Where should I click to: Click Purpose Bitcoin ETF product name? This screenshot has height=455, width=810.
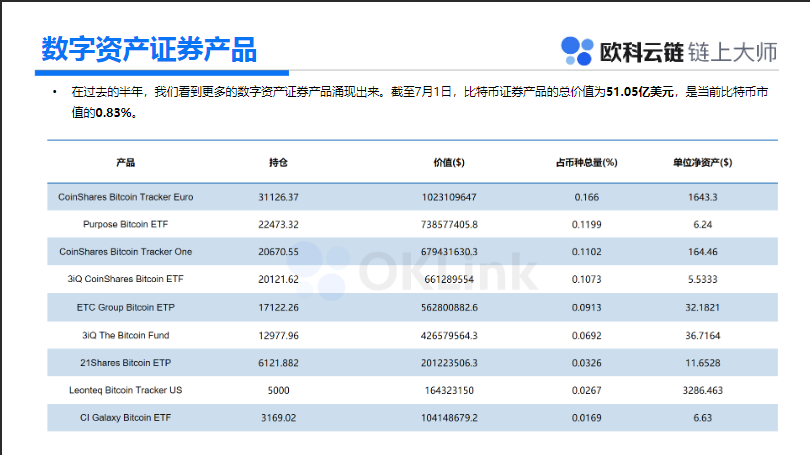click(x=126, y=224)
